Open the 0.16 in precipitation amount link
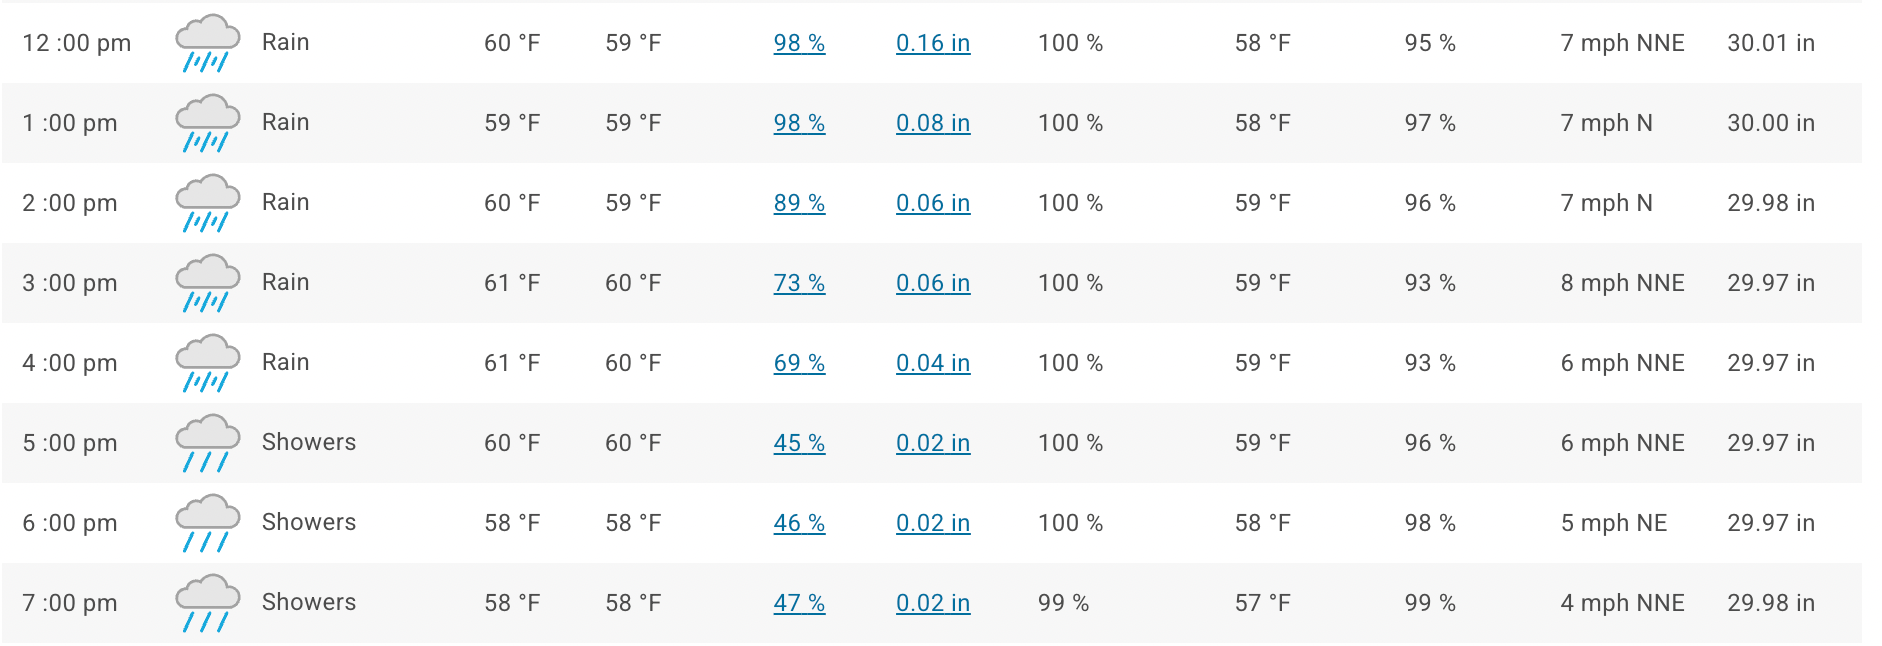This screenshot has height=646, width=1882. click(x=932, y=43)
